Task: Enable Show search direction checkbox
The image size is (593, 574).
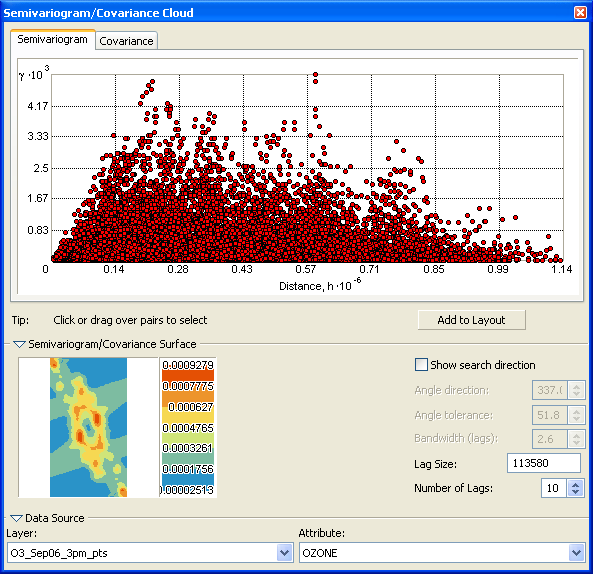Action: [421, 365]
